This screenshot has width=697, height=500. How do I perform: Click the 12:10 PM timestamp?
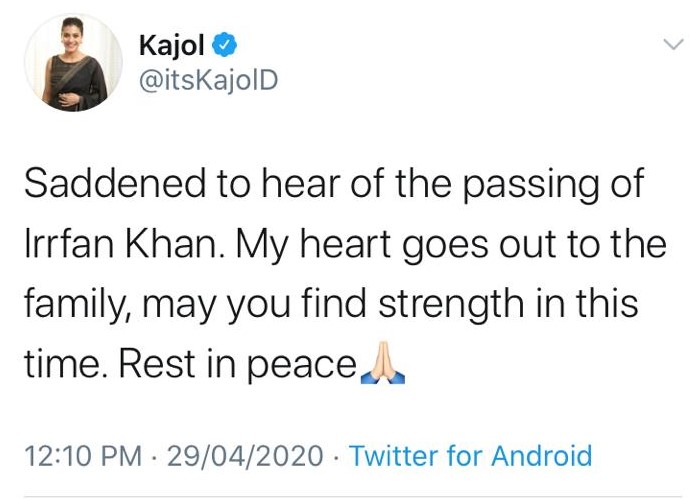(83, 456)
